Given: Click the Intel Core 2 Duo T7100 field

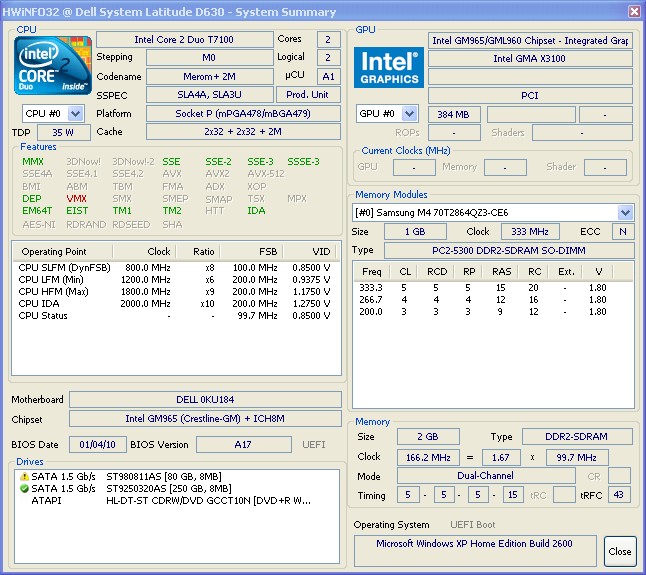Looking at the screenshot, I should pos(184,40).
